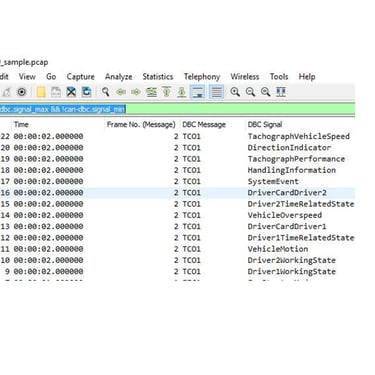Select the HandlingInformation signal row
The width and height of the screenshot is (375, 375).
pyautogui.click(x=177, y=170)
